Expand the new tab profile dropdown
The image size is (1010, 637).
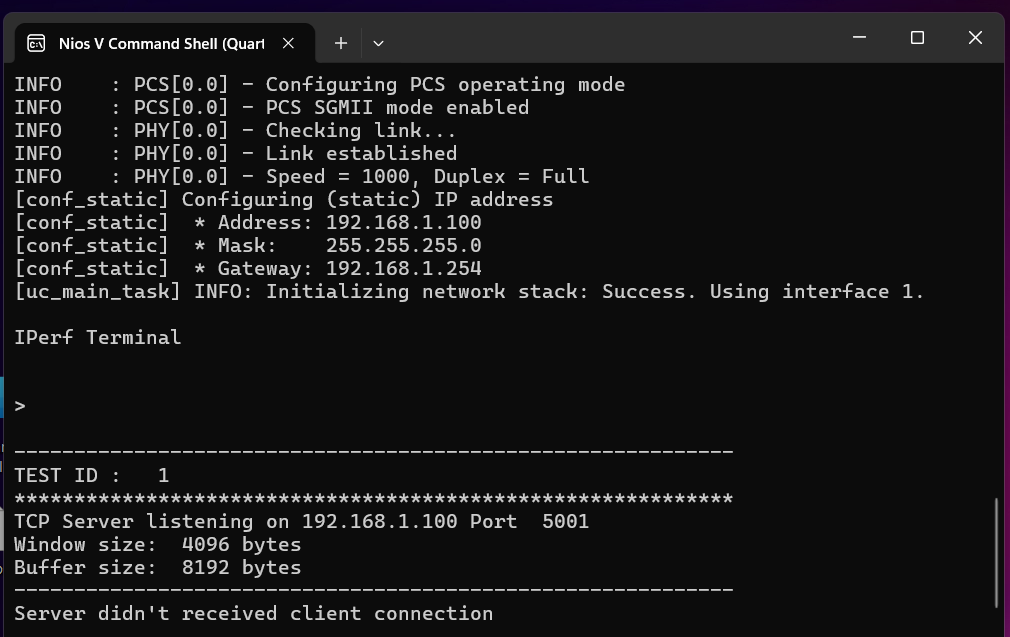(378, 43)
